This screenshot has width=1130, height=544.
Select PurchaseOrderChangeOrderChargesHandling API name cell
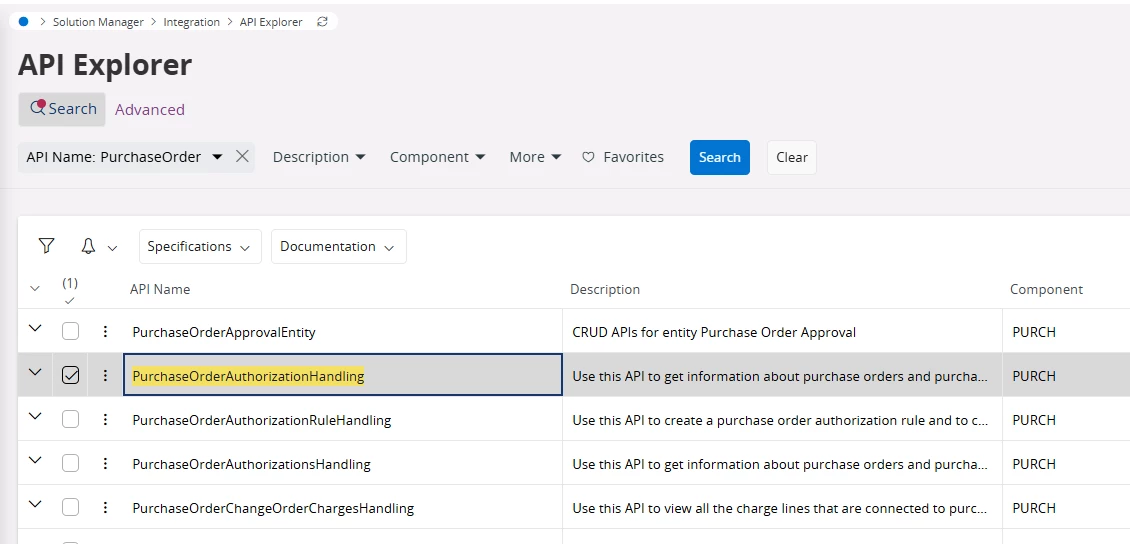[x=343, y=507]
